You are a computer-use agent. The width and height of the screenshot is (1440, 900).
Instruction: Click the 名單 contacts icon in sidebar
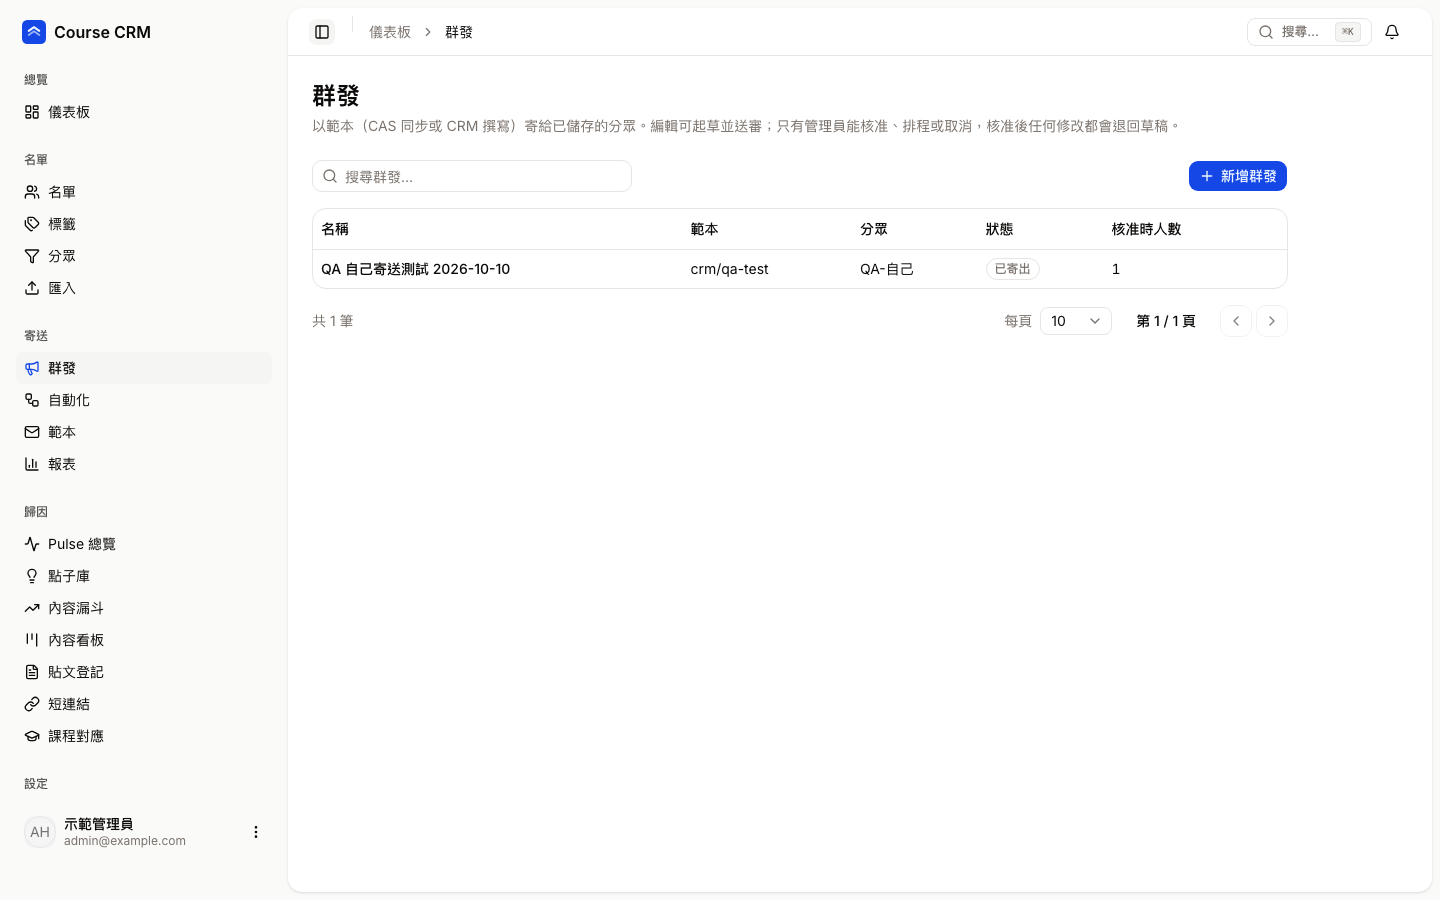(32, 192)
